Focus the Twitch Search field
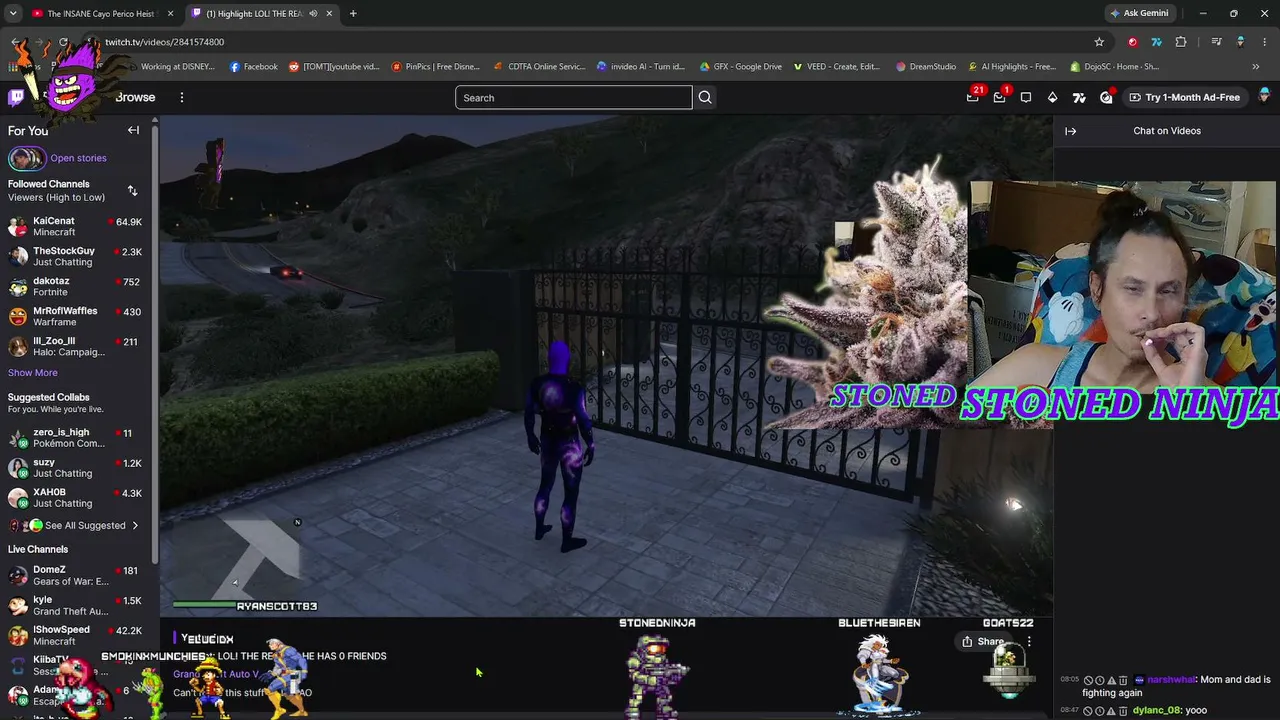This screenshot has width=1280, height=720. (573, 97)
